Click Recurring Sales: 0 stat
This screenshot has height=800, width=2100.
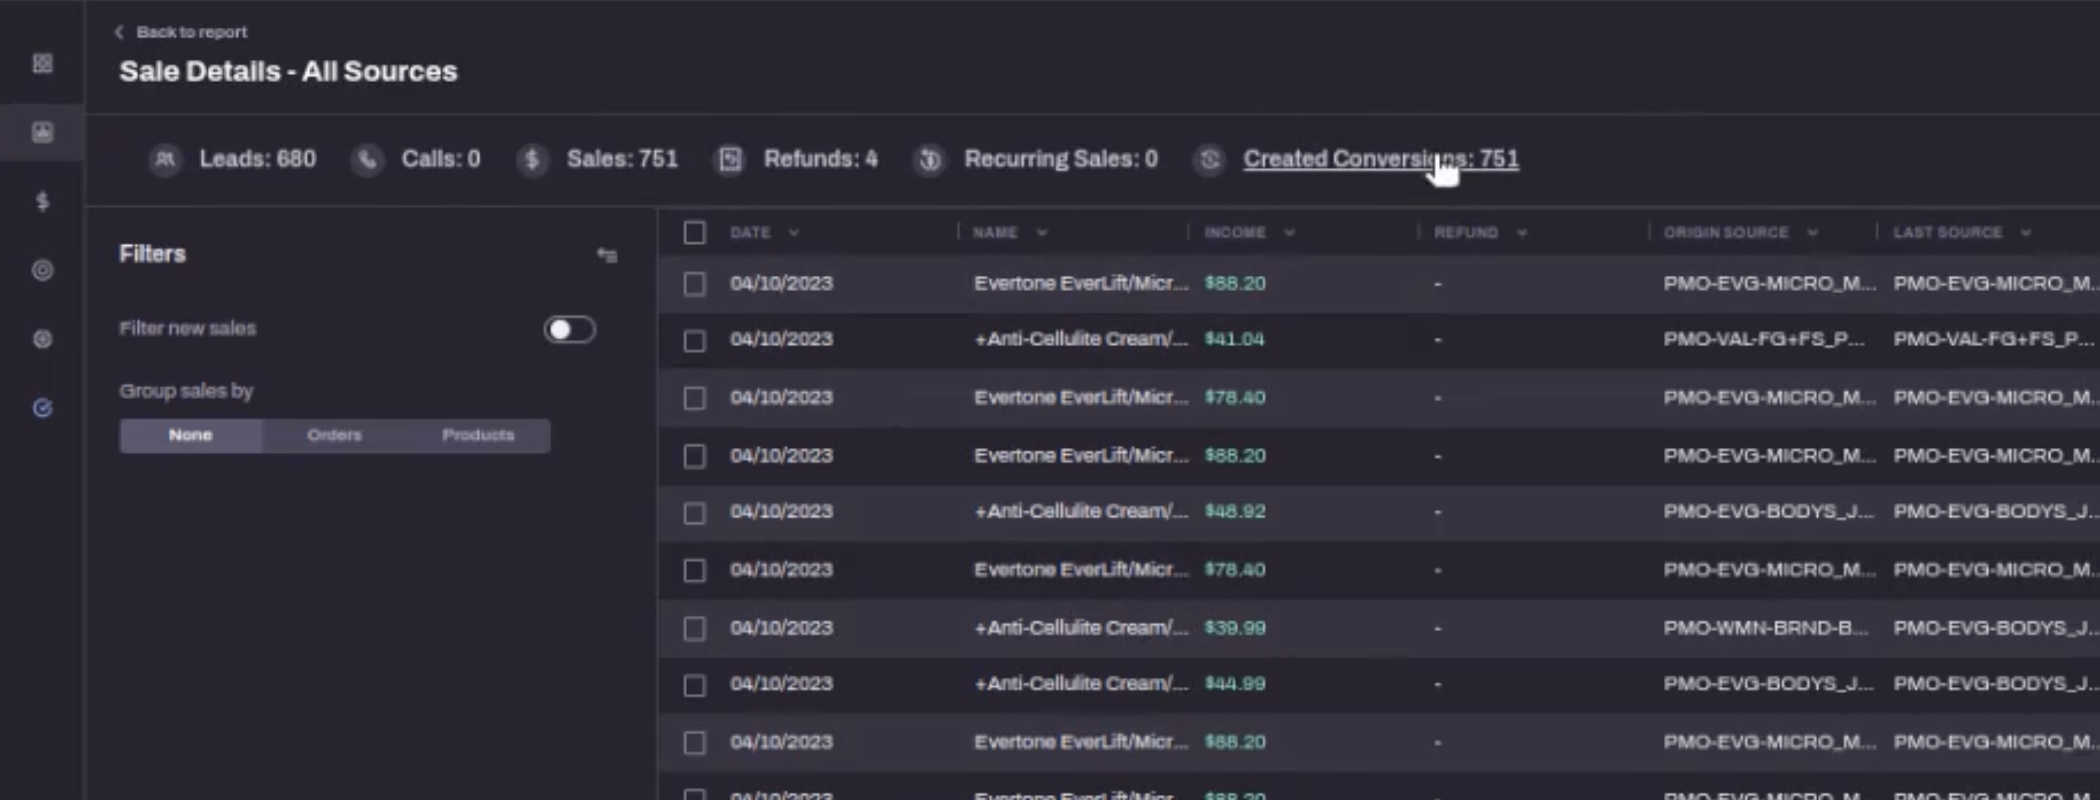pyautogui.click(x=1061, y=159)
